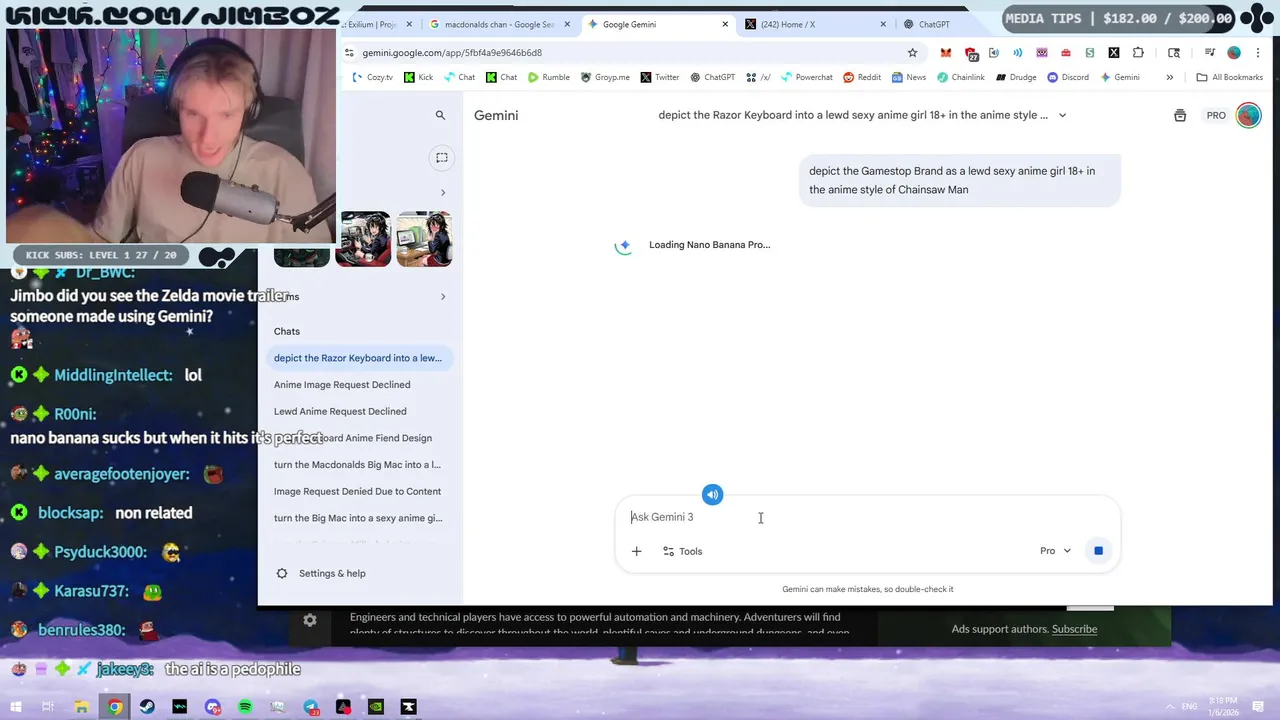Open File Explorer from the taskbar
Image resolution: width=1280 pixels, height=720 pixels.
[x=82, y=707]
